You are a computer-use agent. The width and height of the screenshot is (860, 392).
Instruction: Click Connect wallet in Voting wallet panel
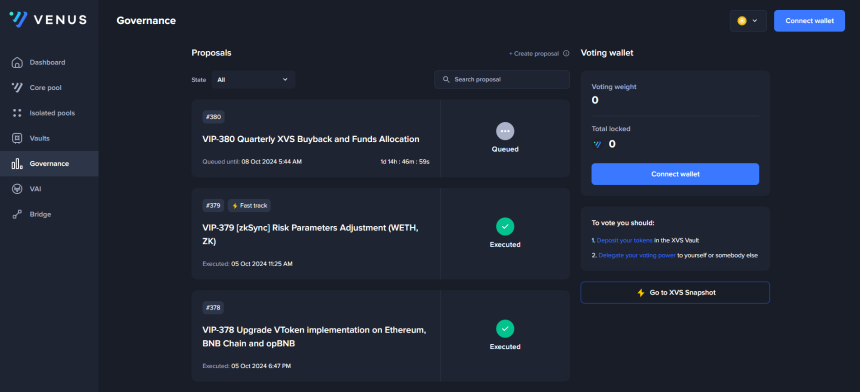pyautogui.click(x=675, y=174)
